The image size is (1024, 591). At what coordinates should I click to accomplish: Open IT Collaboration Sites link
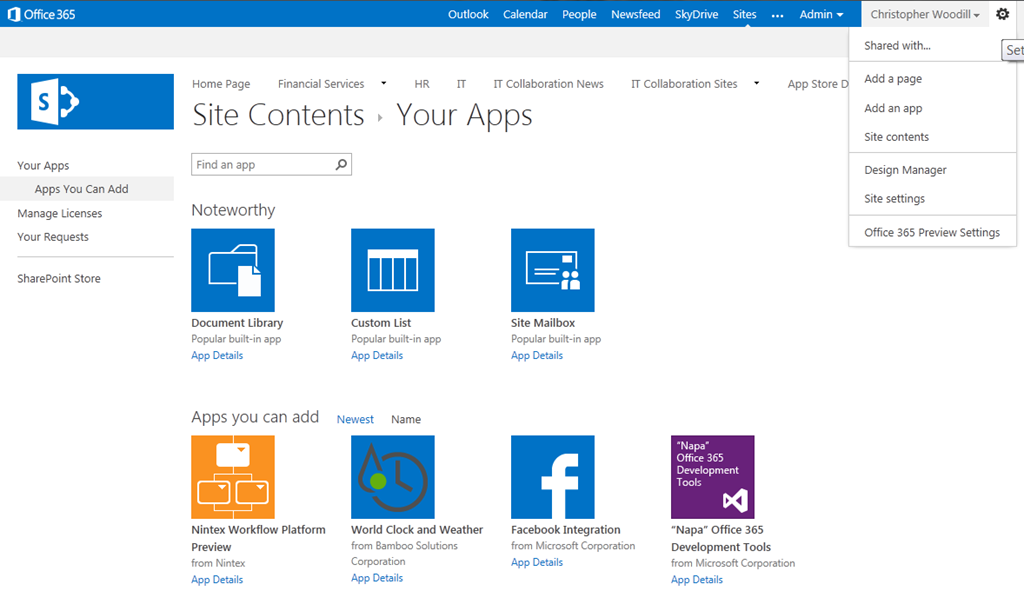pyautogui.click(x=684, y=84)
